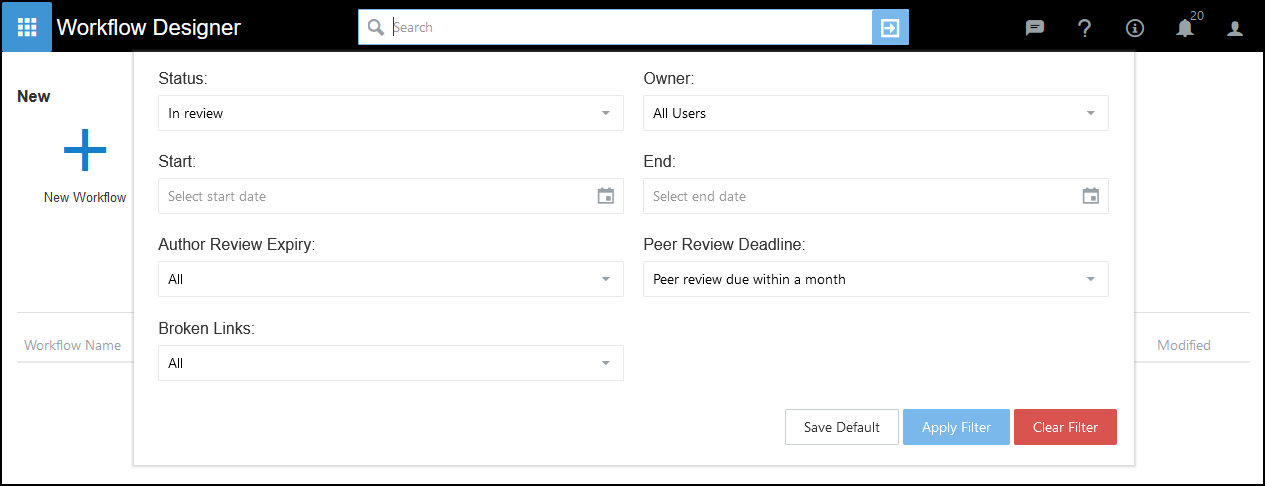Screen dimensions: 1265x486
Task: Open the End date calendar picker
Action: tap(1090, 196)
